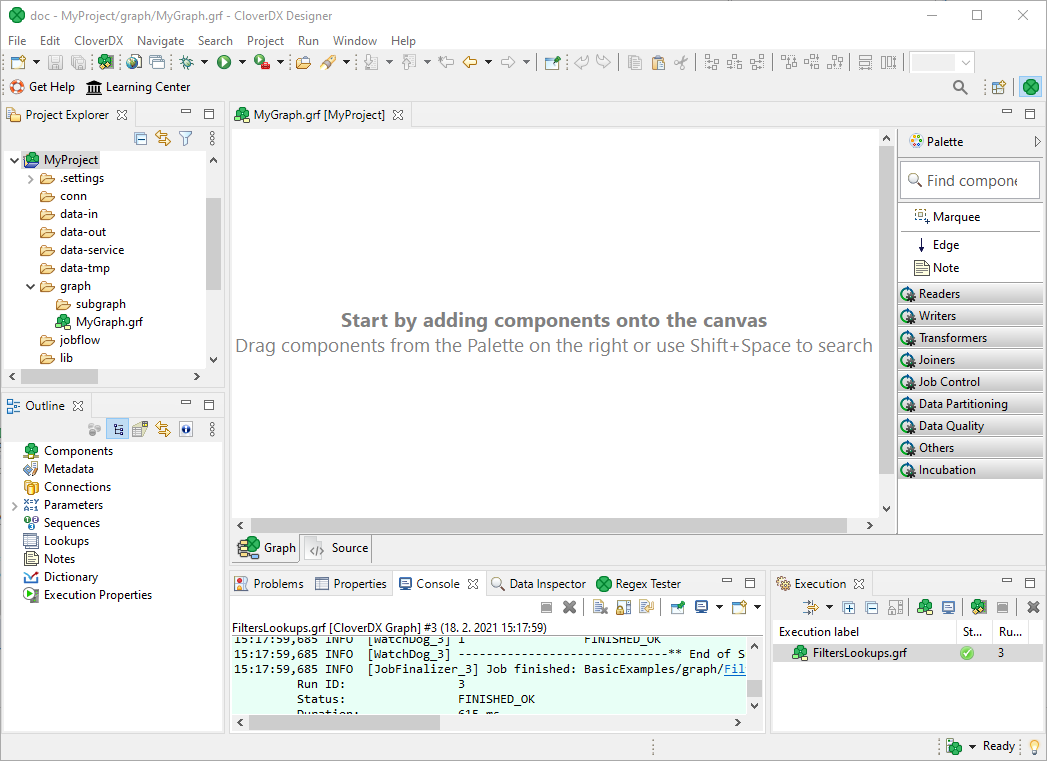Collapse the MyProject tree node
1047x761 pixels.
[14, 160]
